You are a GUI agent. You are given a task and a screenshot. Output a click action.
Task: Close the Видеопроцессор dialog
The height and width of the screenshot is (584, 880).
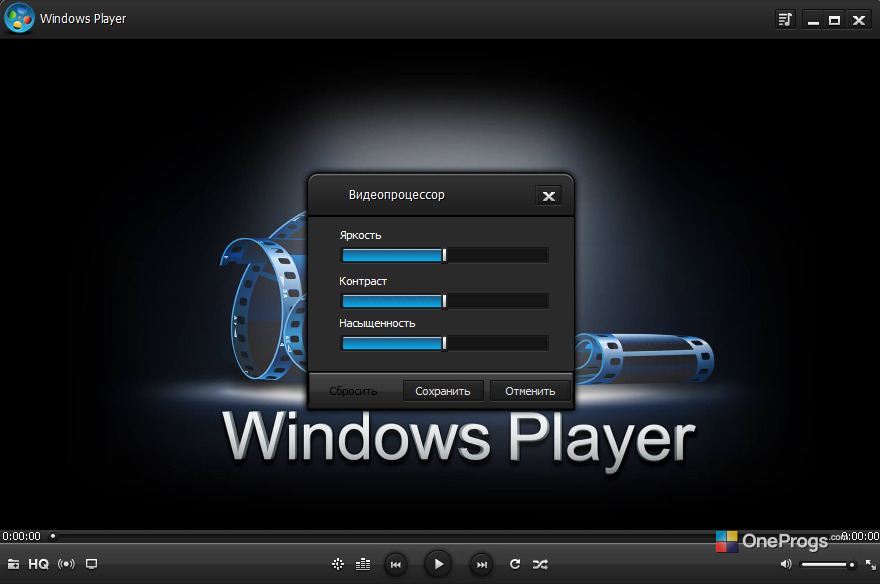pos(548,196)
